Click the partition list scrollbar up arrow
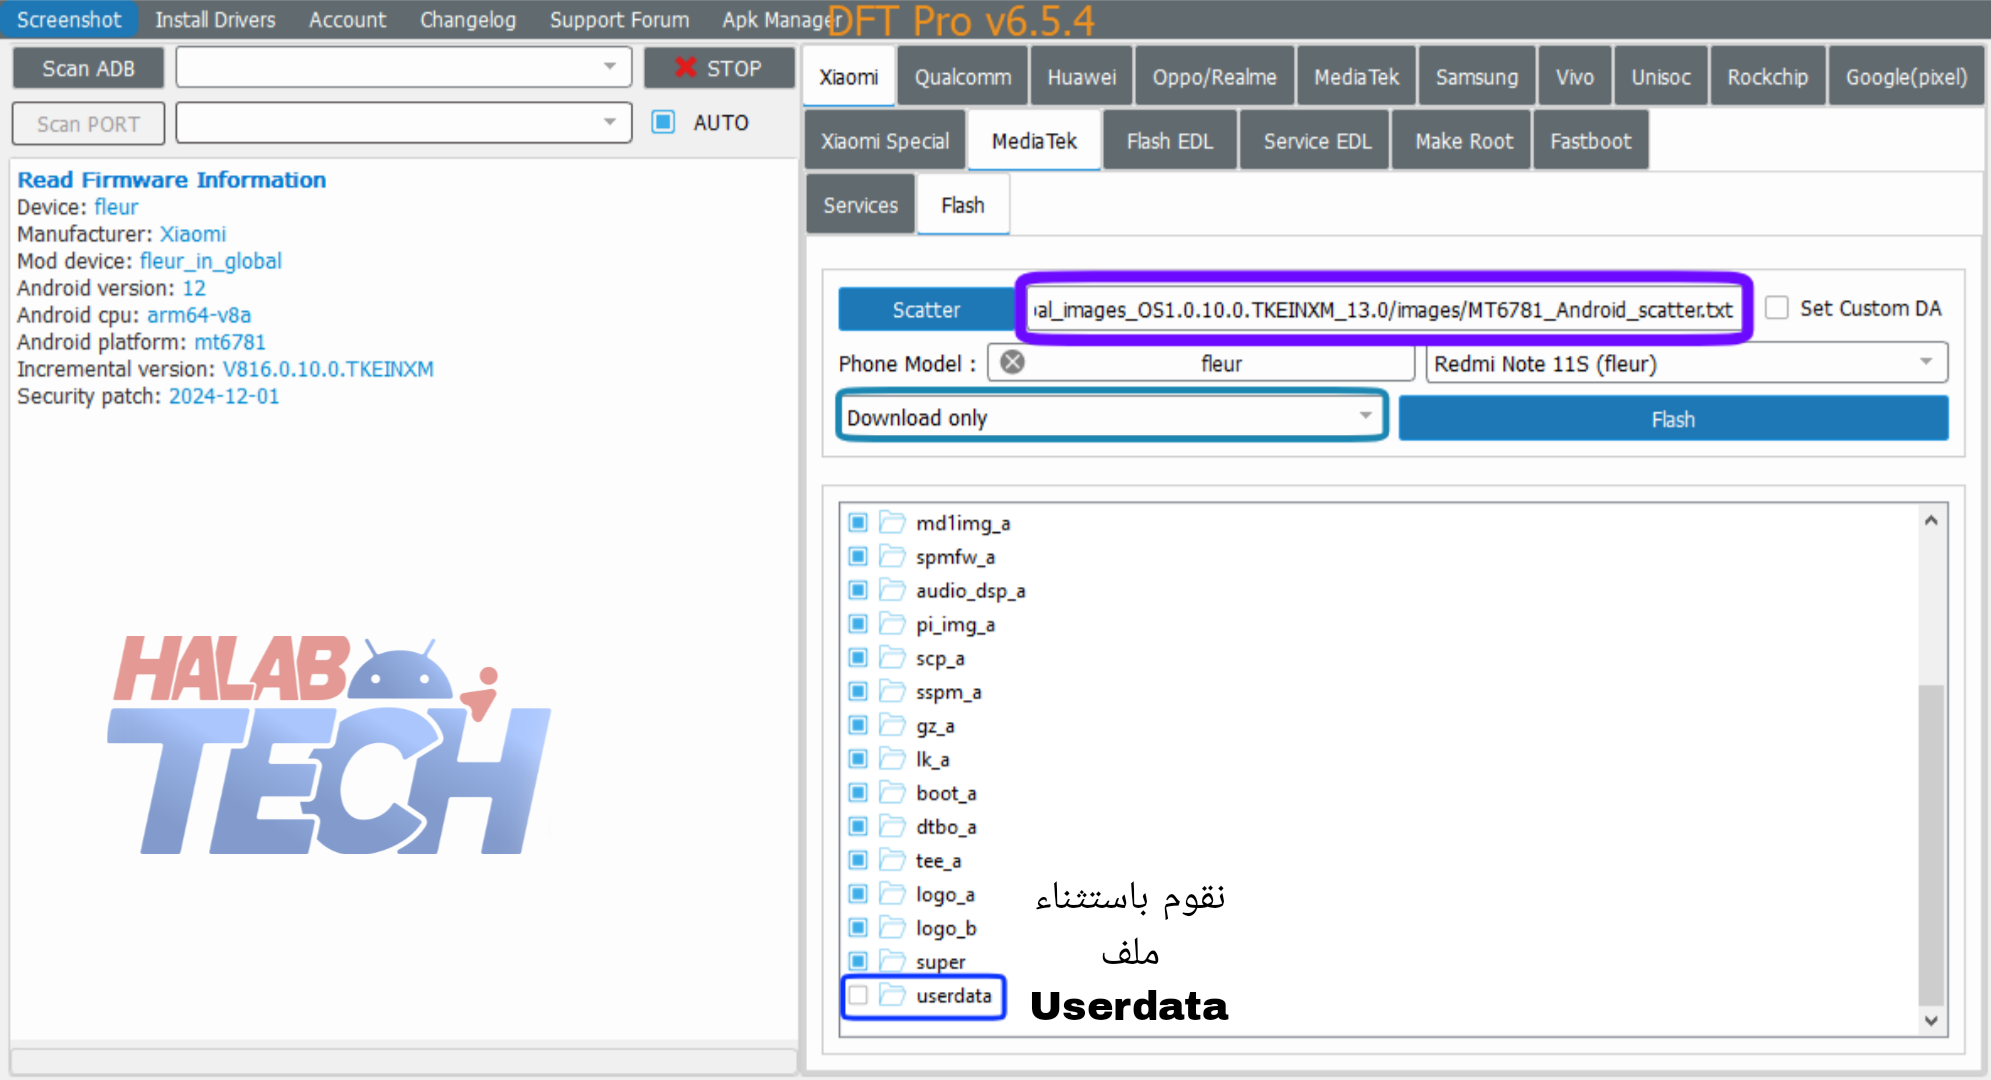 pyautogui.click(x=1931, y=520)
